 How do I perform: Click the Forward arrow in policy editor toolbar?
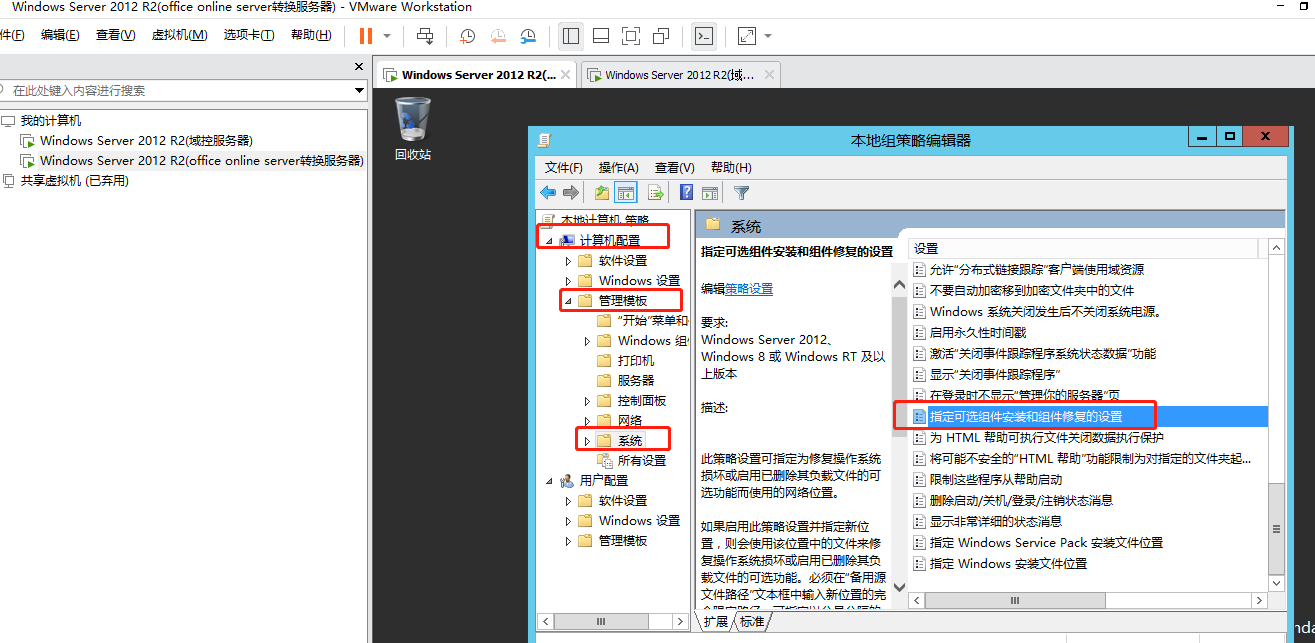point(571,193)
